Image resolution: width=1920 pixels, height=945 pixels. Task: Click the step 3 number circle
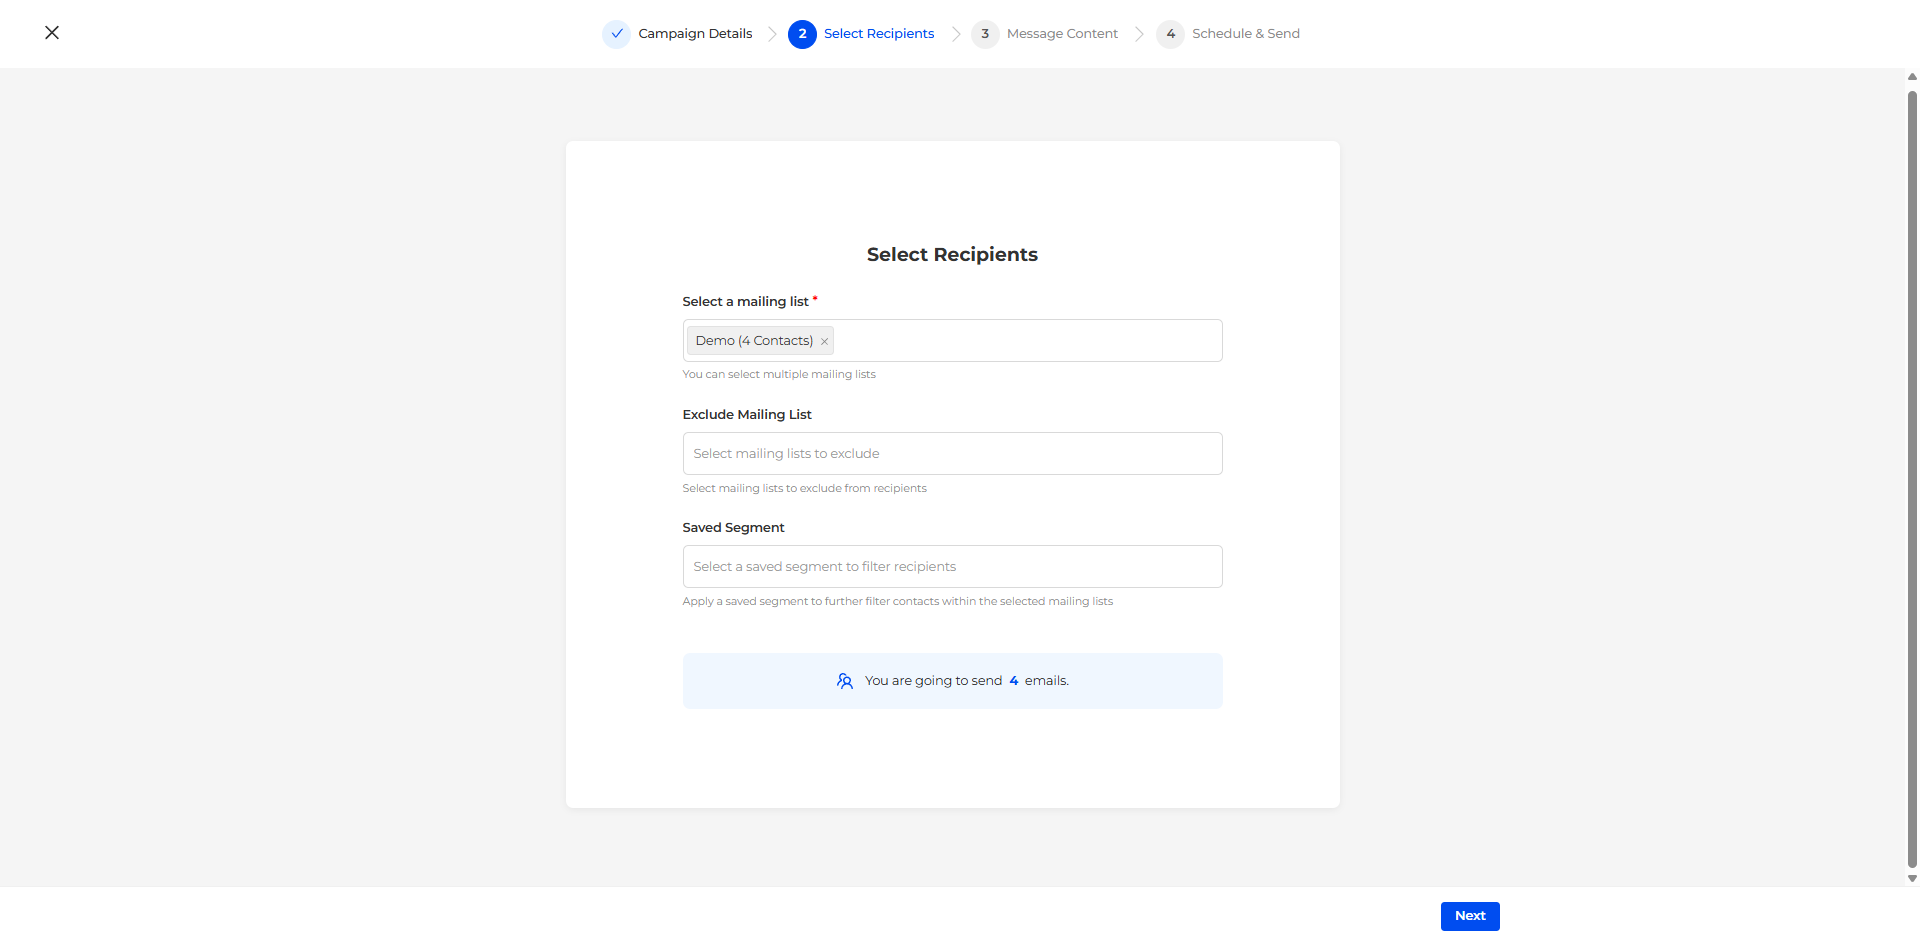click(985, 34)
